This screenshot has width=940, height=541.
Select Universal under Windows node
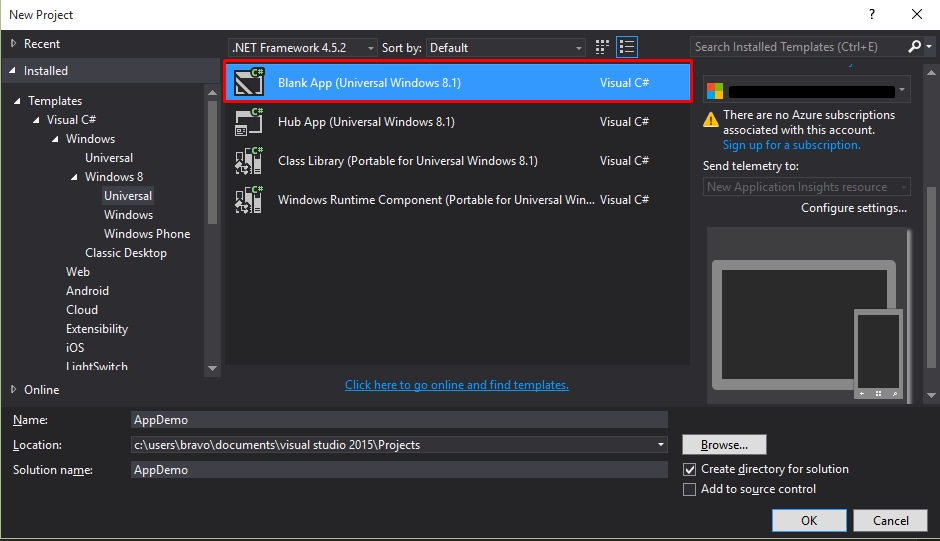point(109,158)
